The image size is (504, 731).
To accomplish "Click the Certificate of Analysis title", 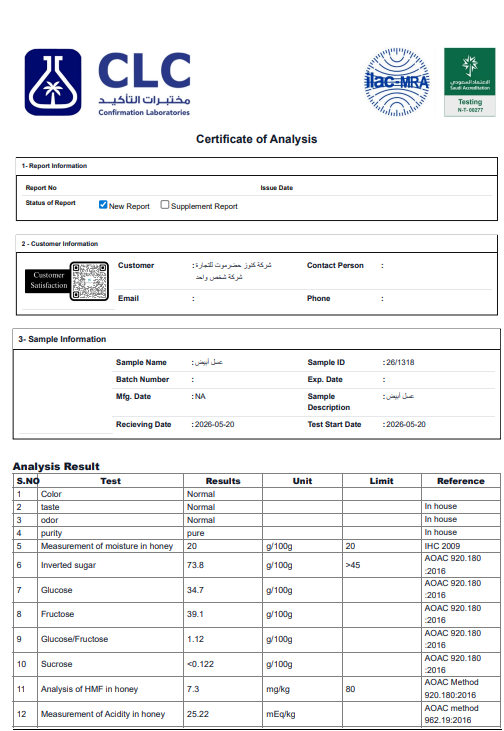I will point(256,139).
